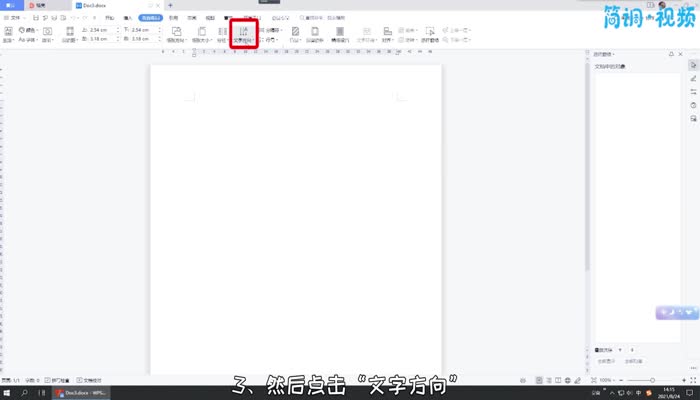The image size is (700, 400).
Task: Click the paper size (纸张大小) icon
Action: (202, 34)
